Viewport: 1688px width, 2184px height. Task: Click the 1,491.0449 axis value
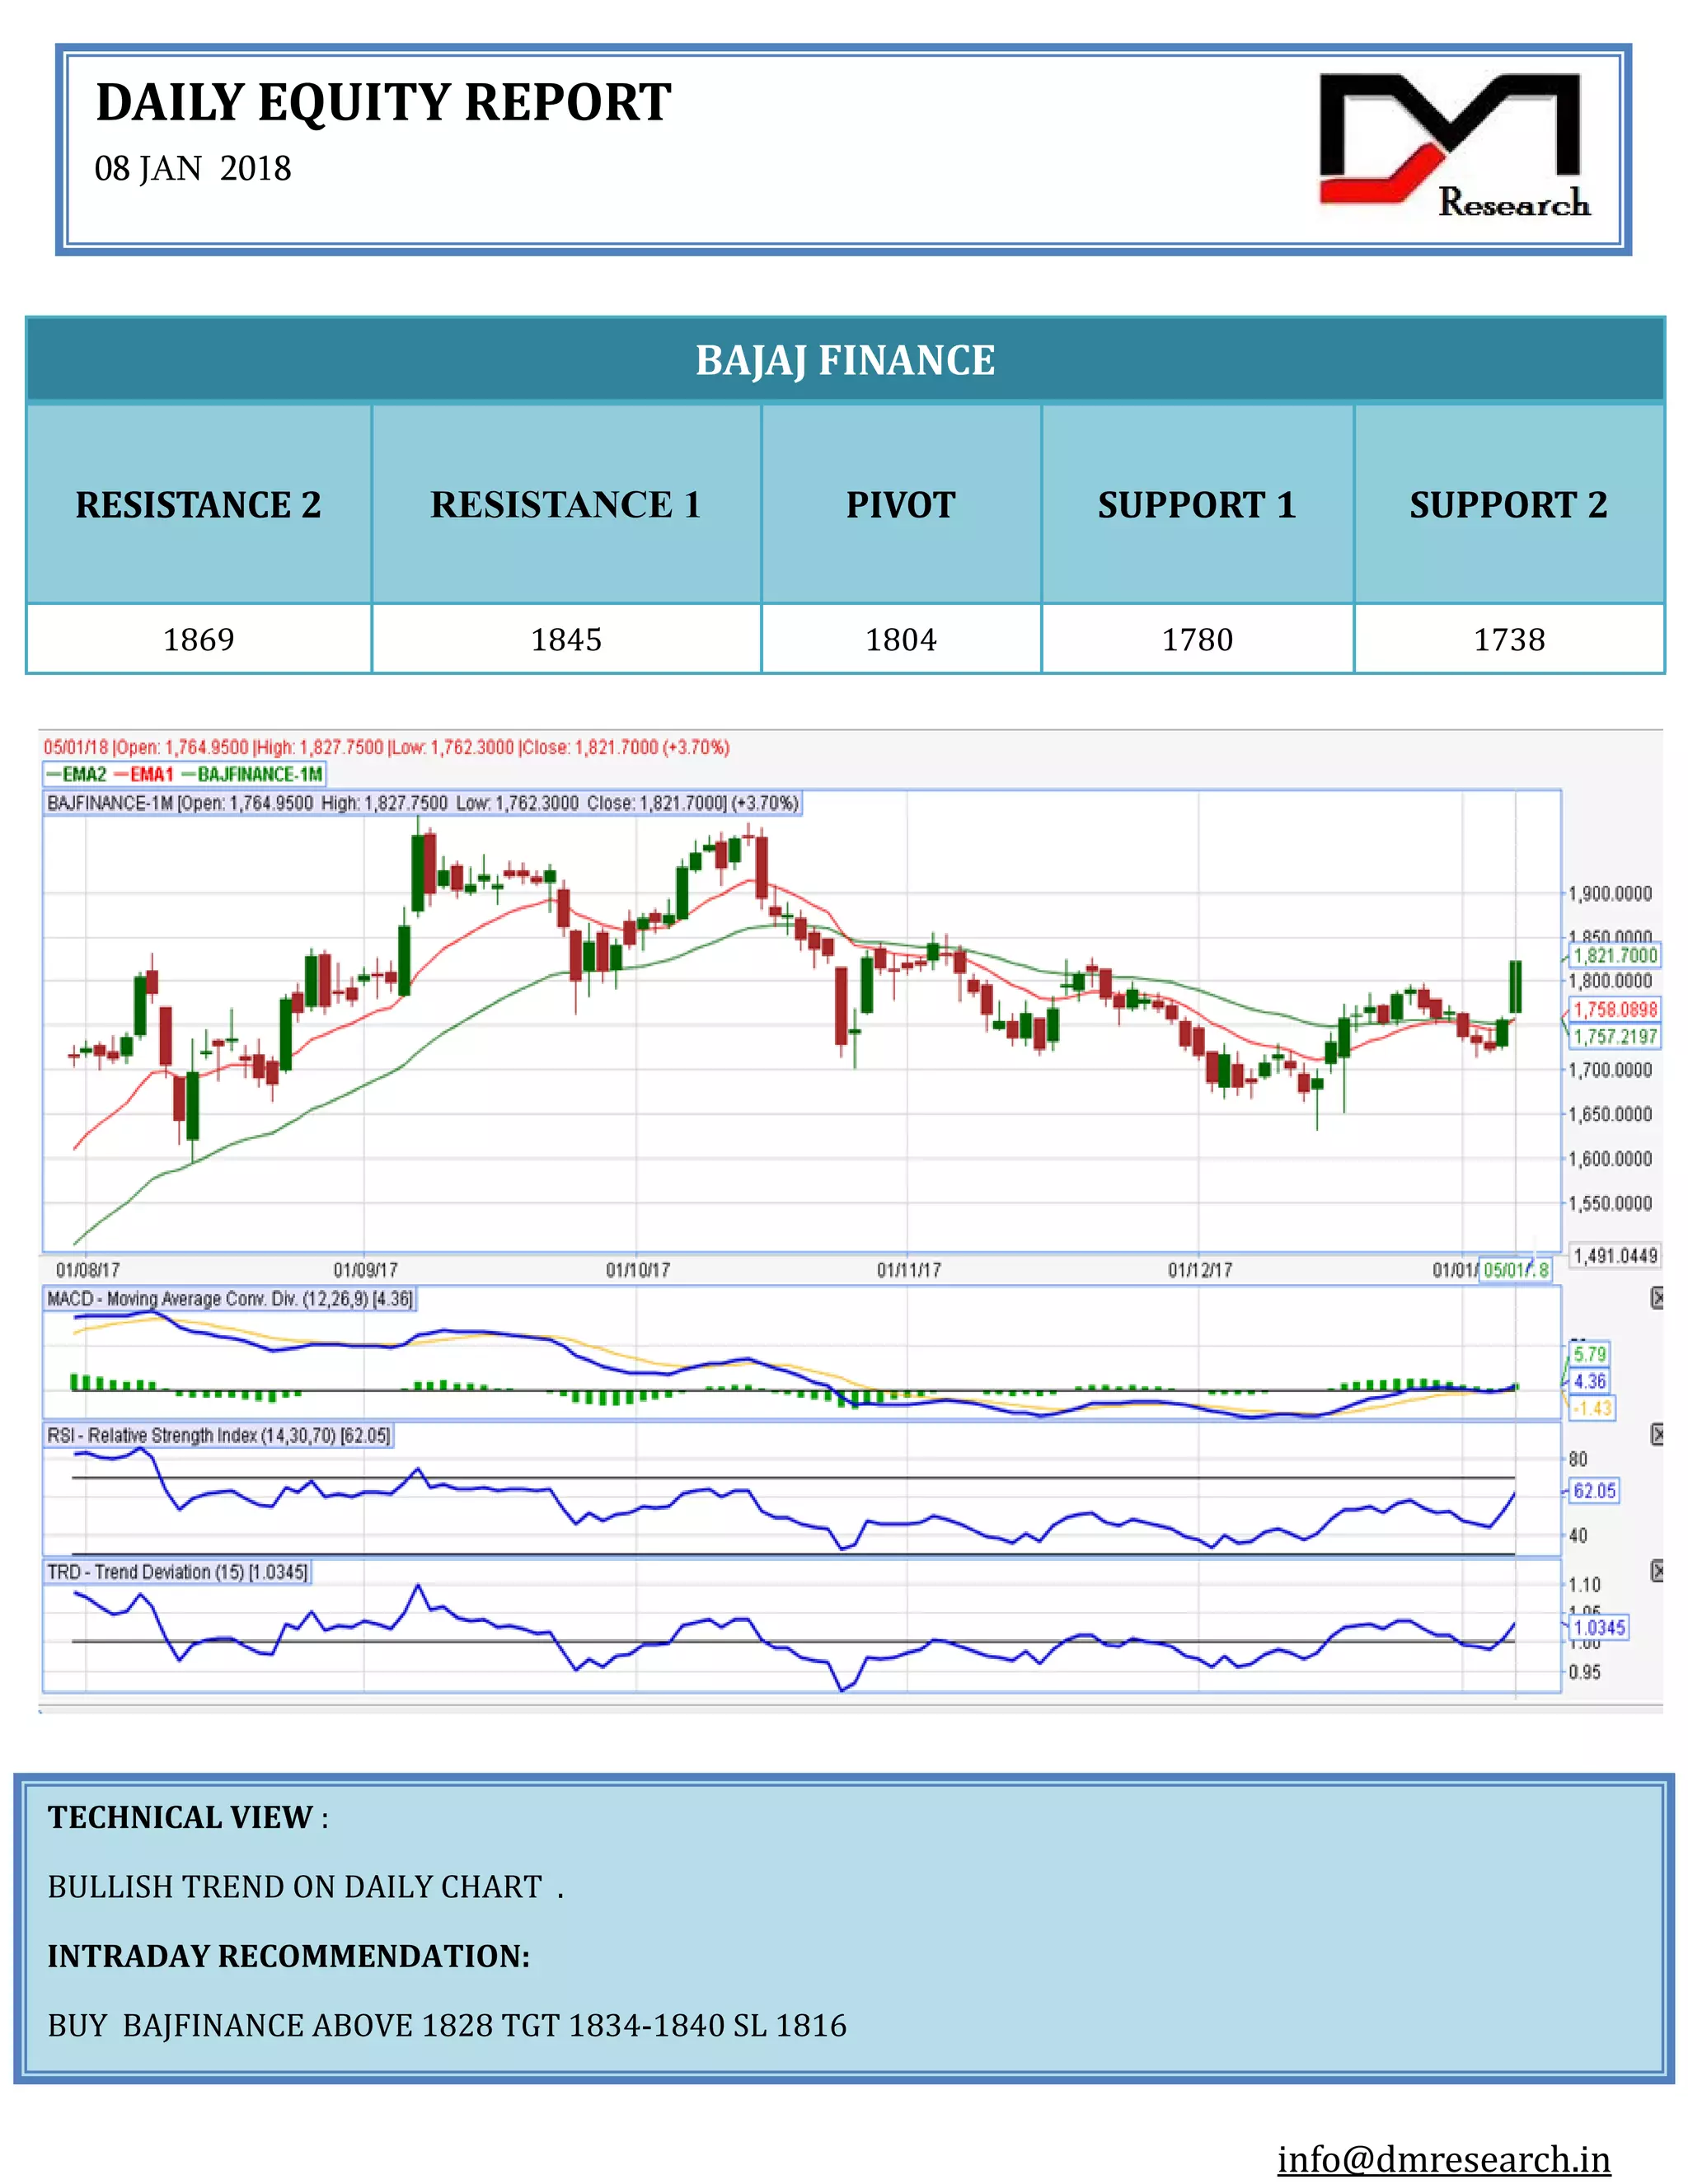click(x=1614, y=1256)
